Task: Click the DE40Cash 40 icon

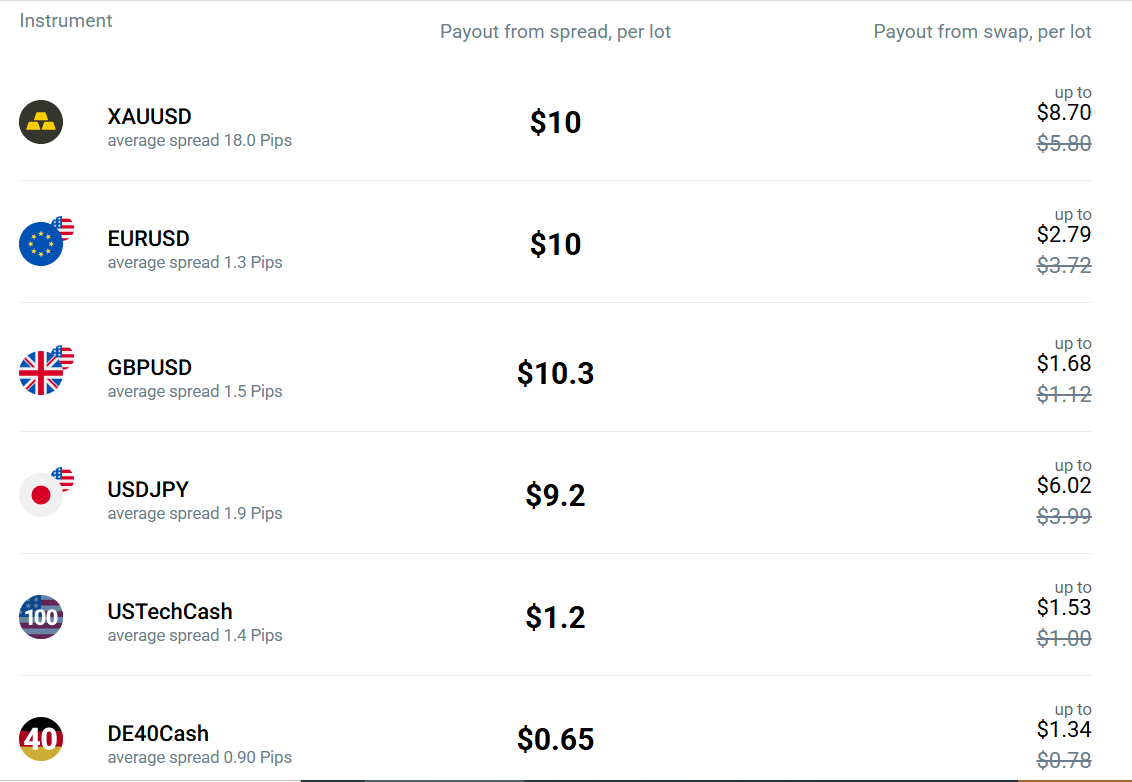Action: pos(41,739)
